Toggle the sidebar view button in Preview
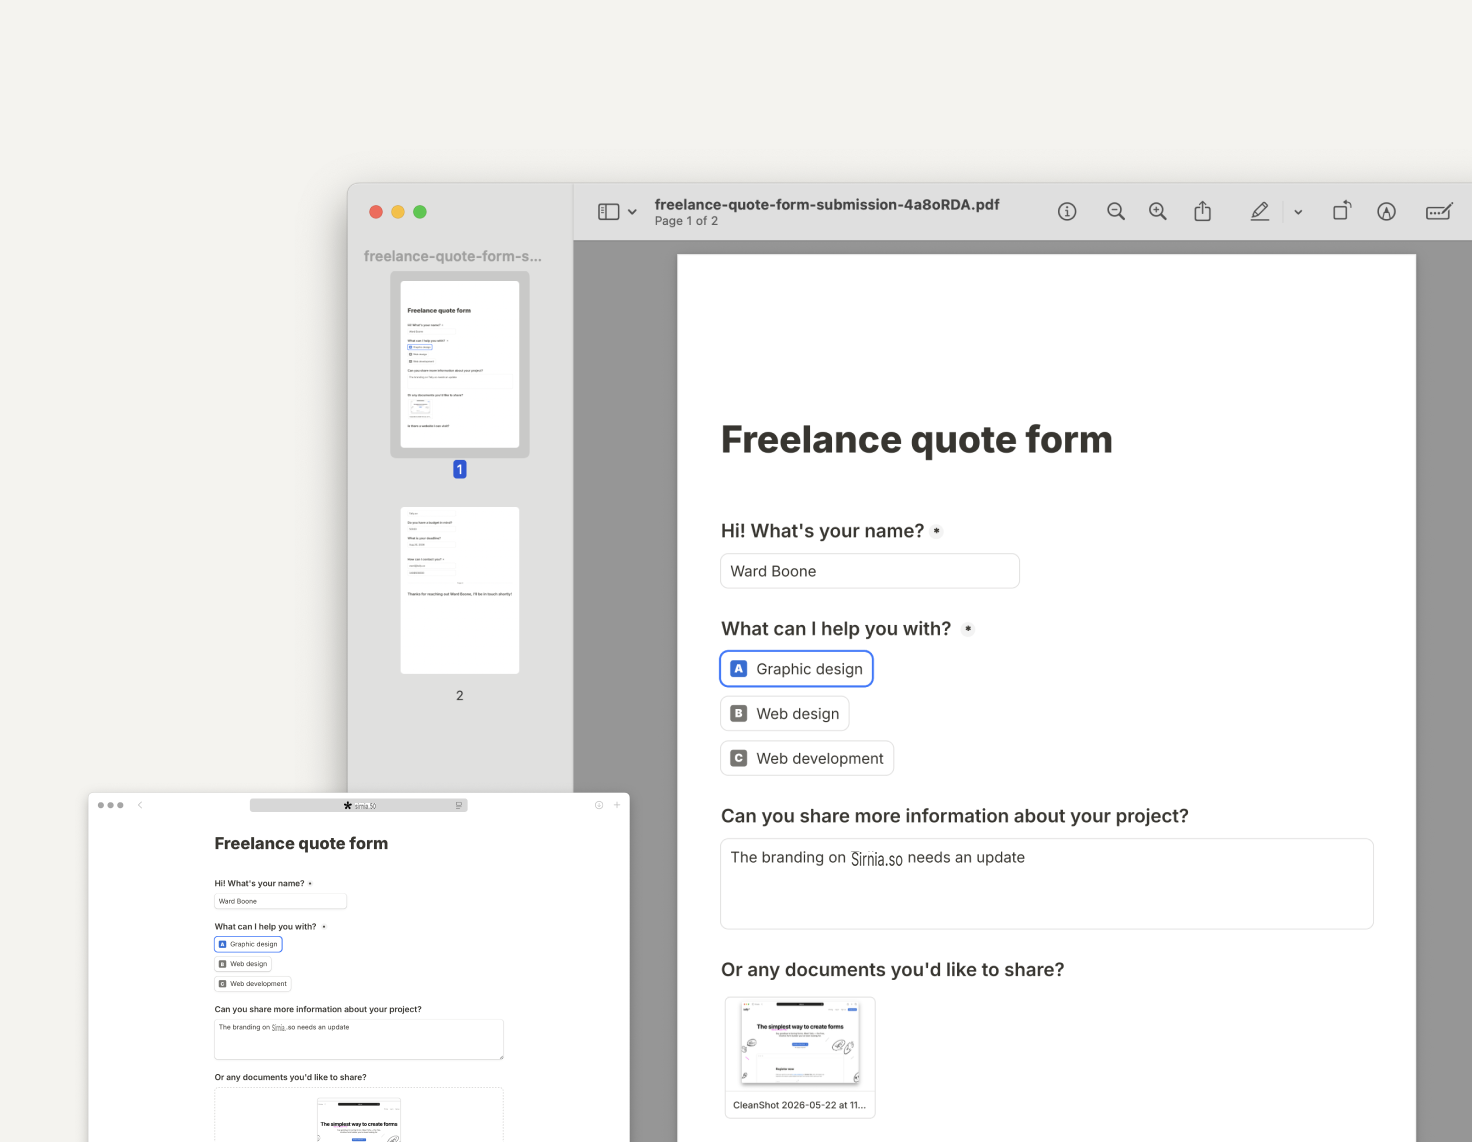Screen dimensions: 1472x1142 click(608, 212)
